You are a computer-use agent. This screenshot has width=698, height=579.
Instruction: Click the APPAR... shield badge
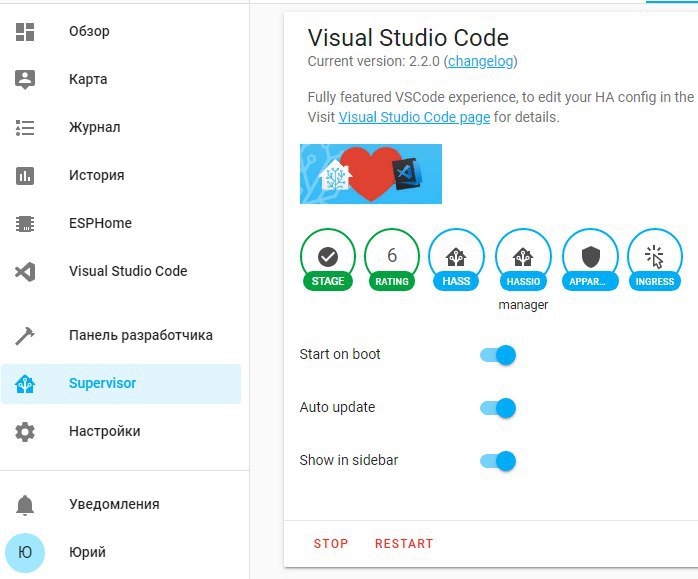click(590, 260)
